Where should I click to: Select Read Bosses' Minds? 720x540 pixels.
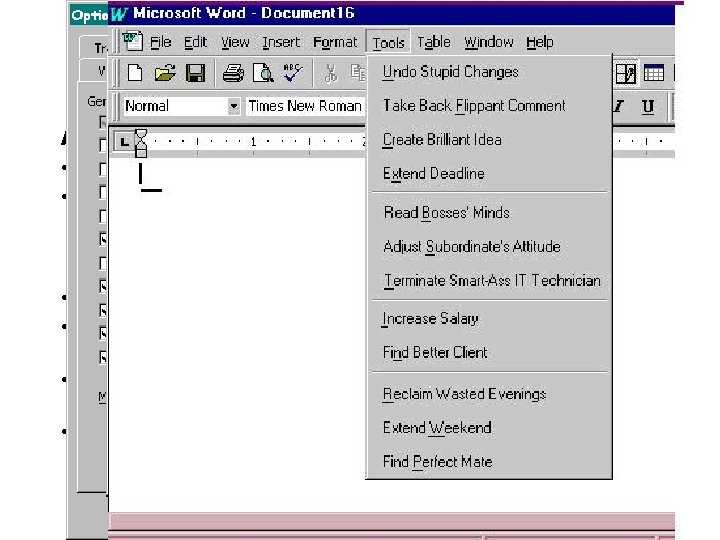(489, 213)
